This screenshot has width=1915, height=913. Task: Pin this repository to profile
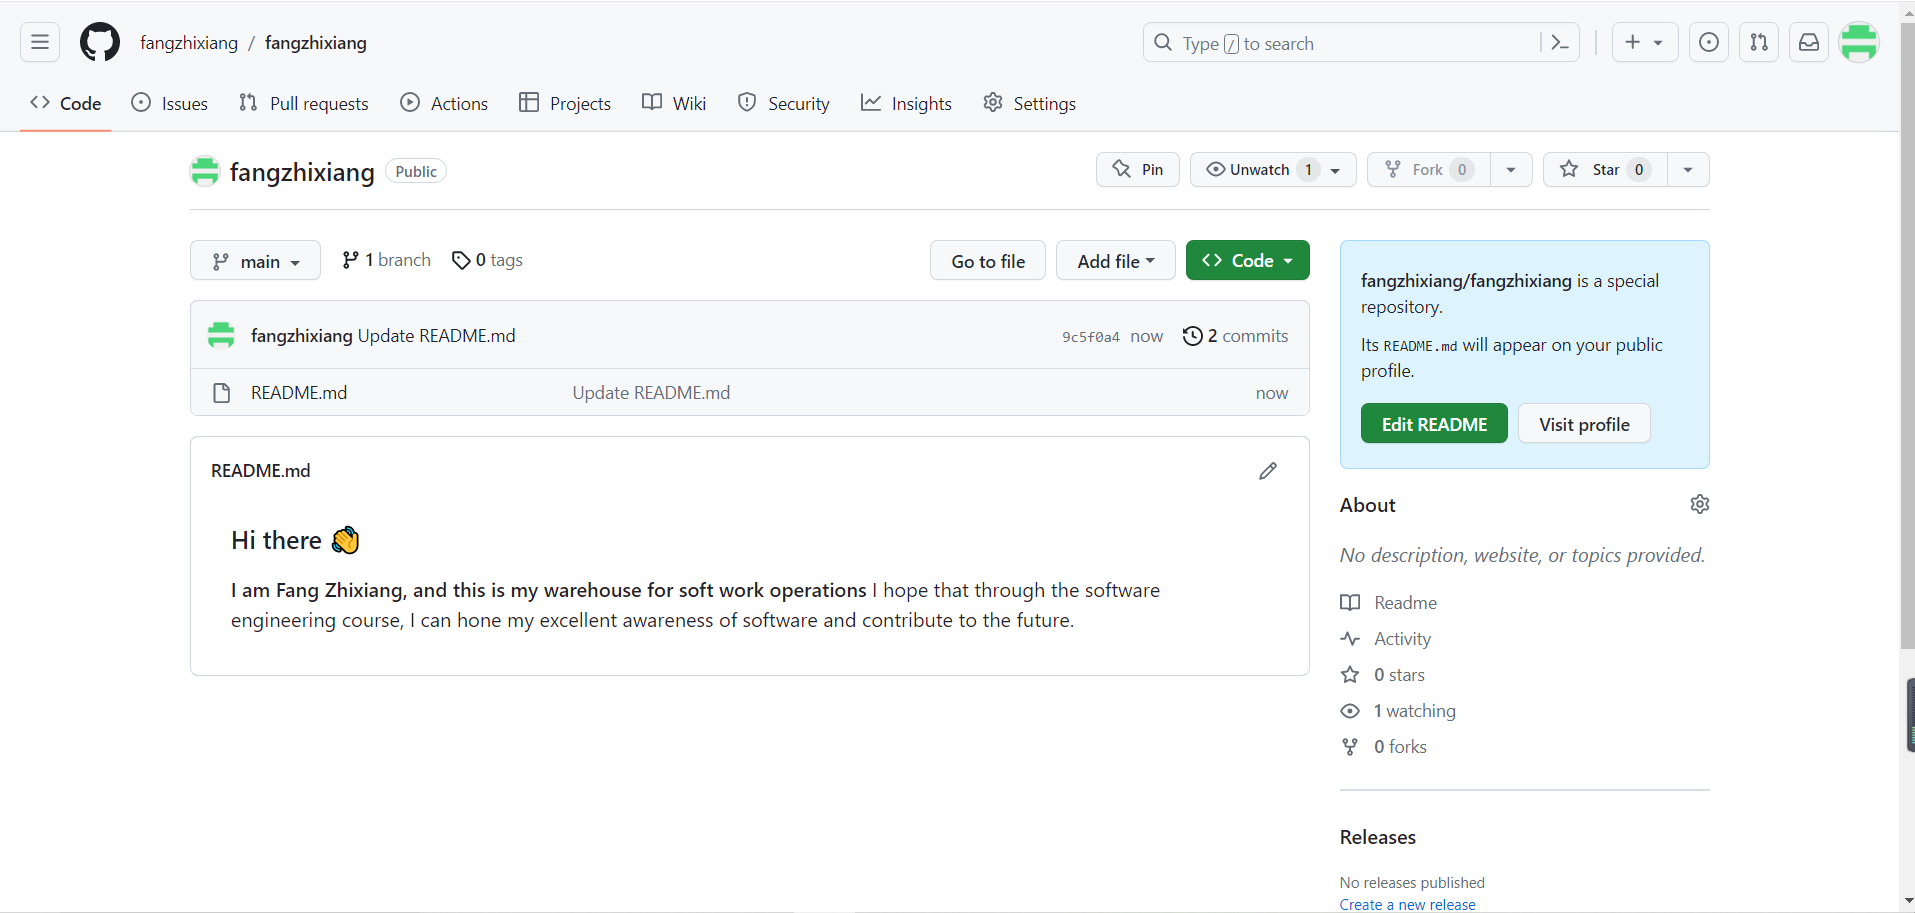(x=1138, y=170)
